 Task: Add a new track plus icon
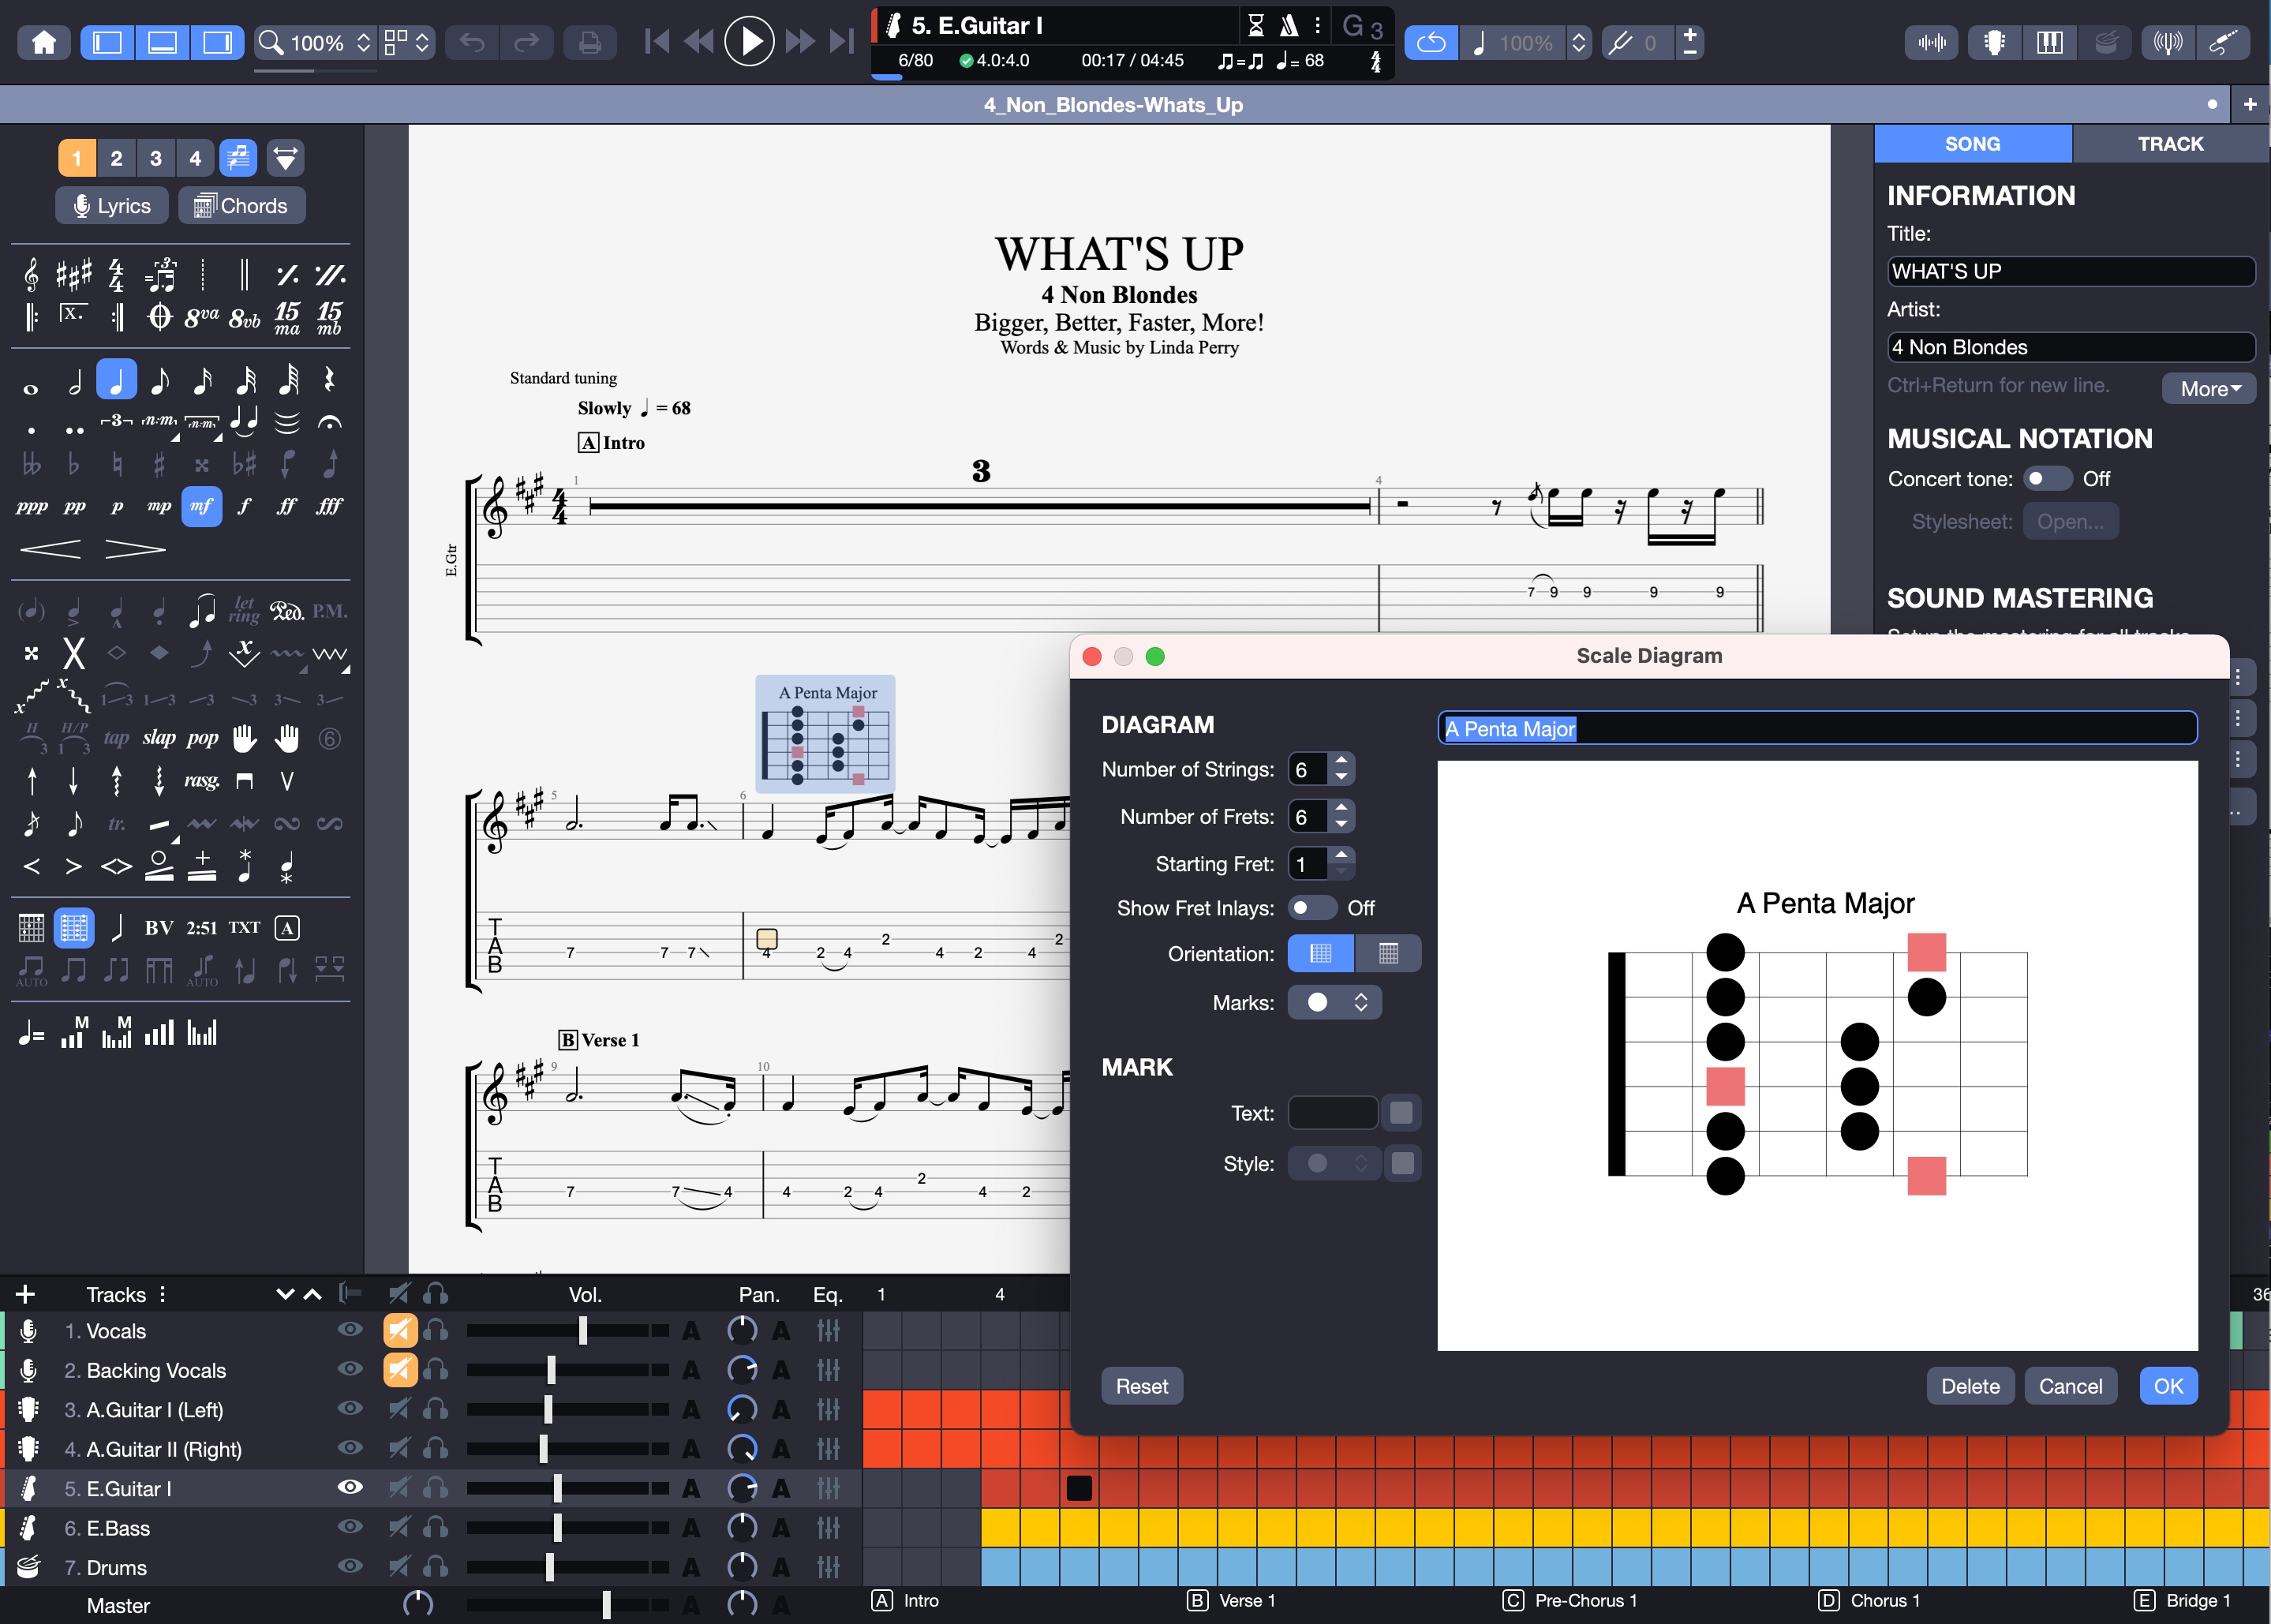point(25,1294)
